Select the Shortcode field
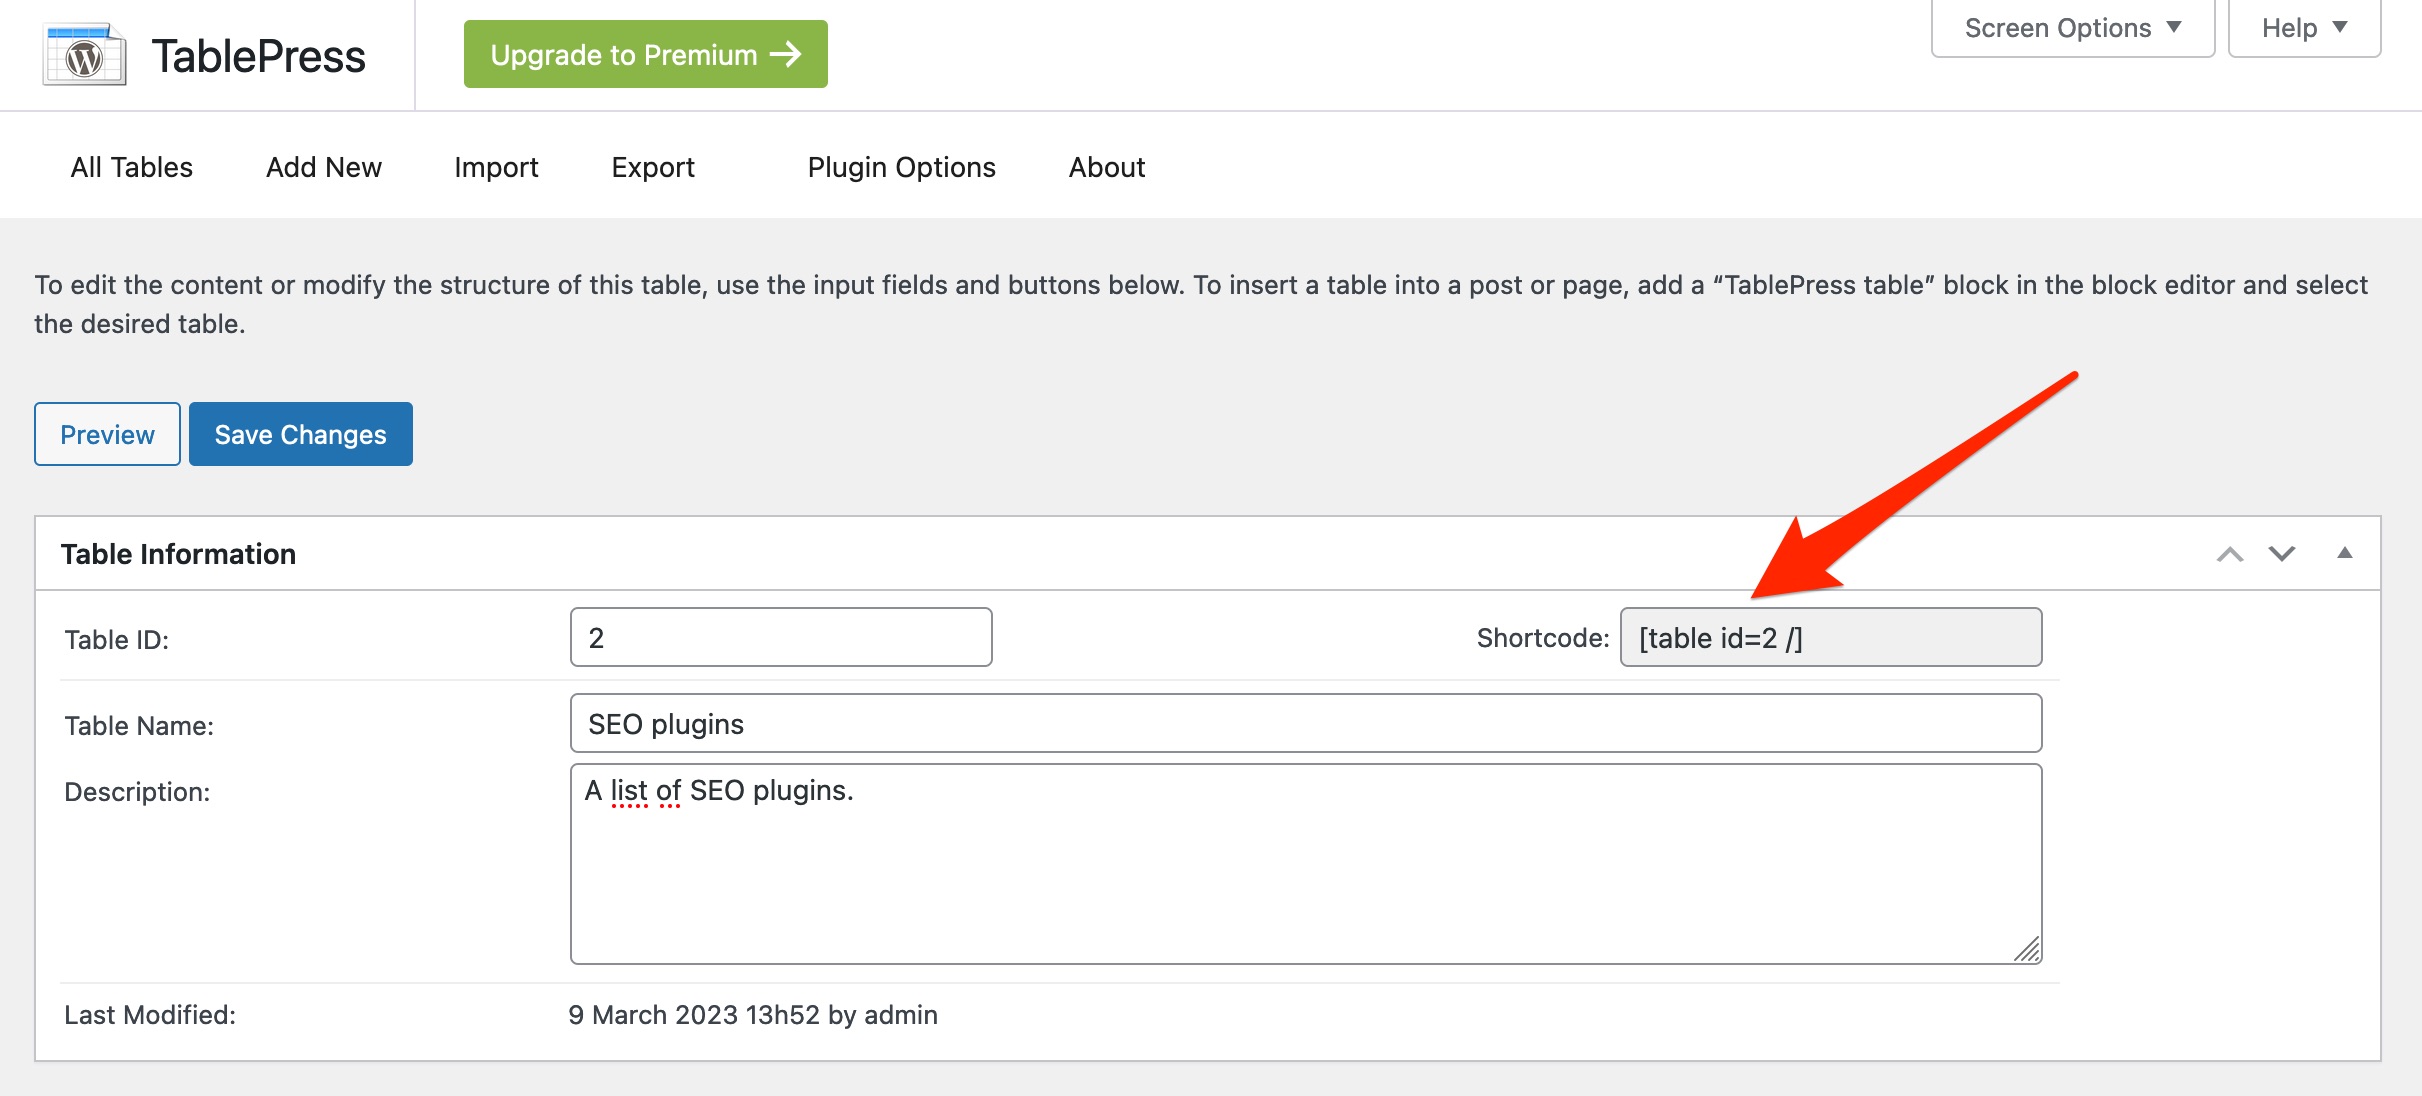Image resolution: width=2422 pixels, height=1096 pixels. [x=1831, y=637]
